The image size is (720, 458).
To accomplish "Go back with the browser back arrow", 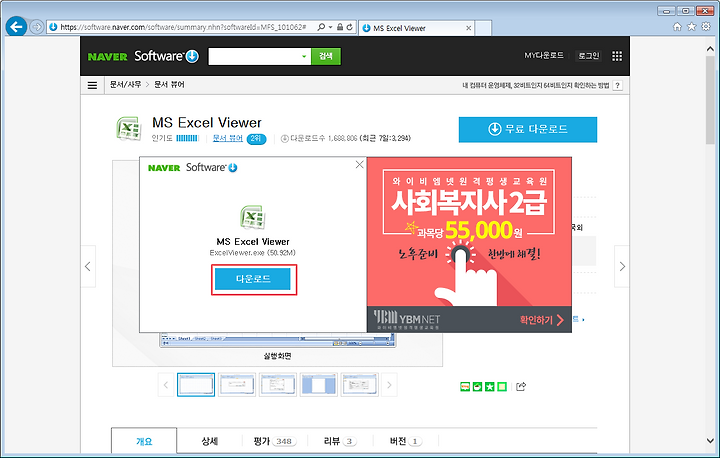I will click(x=16, y=27).
